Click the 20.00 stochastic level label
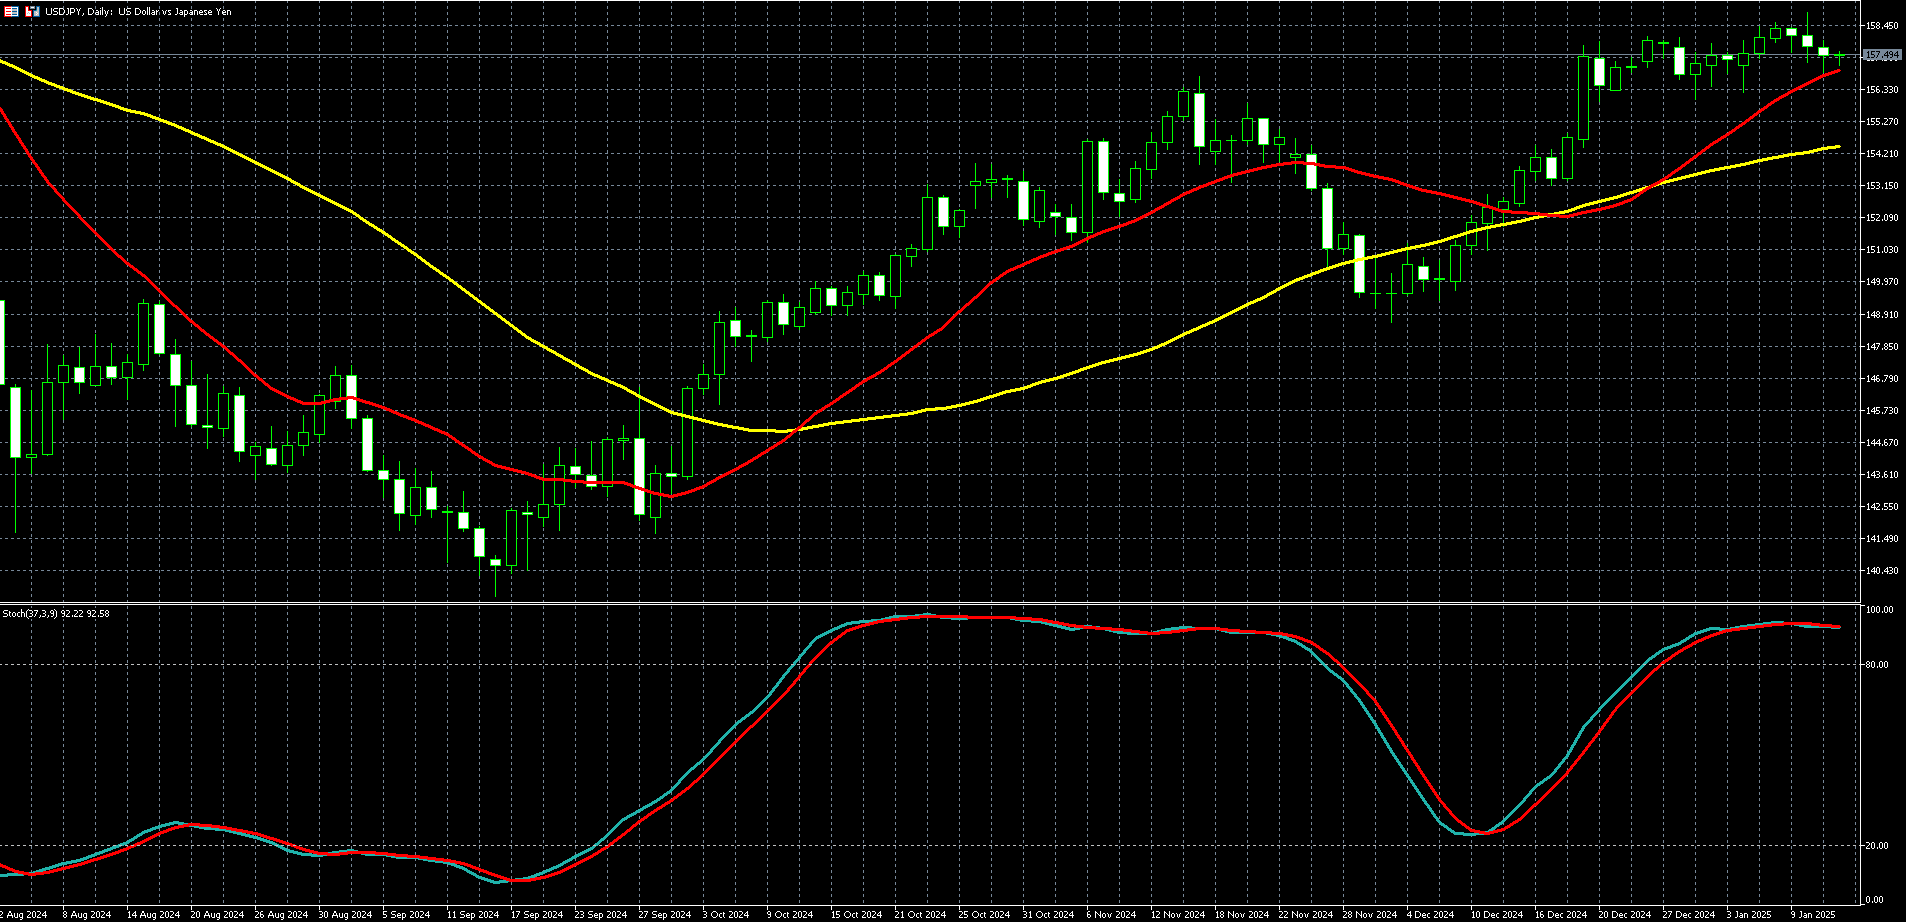The width and height of the screenshot is (1906, 922). pos(1879,846)
